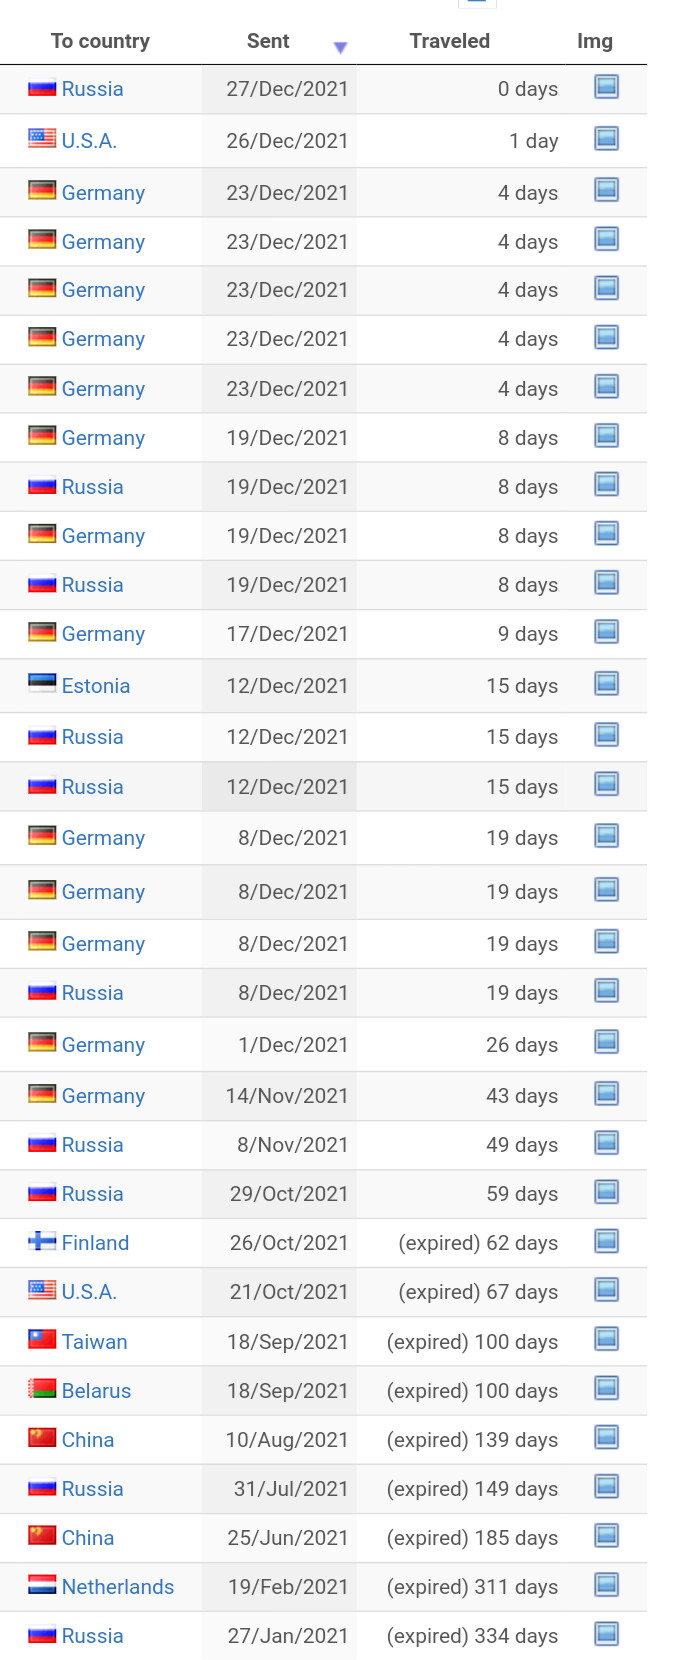Click the Sent column sort arrow

pos(340,47)
